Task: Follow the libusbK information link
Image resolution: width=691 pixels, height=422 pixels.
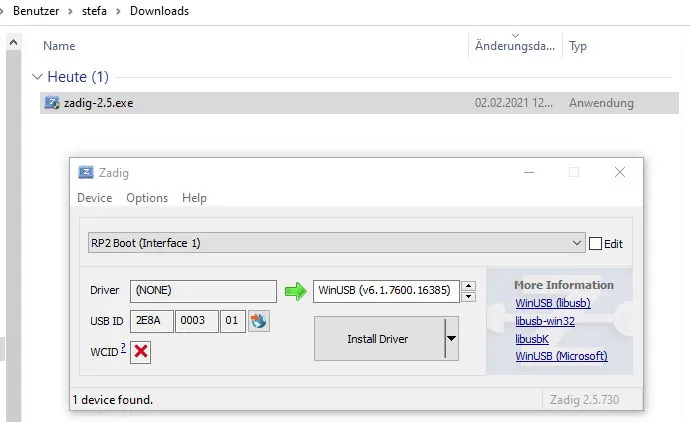Action: (533, 338)
